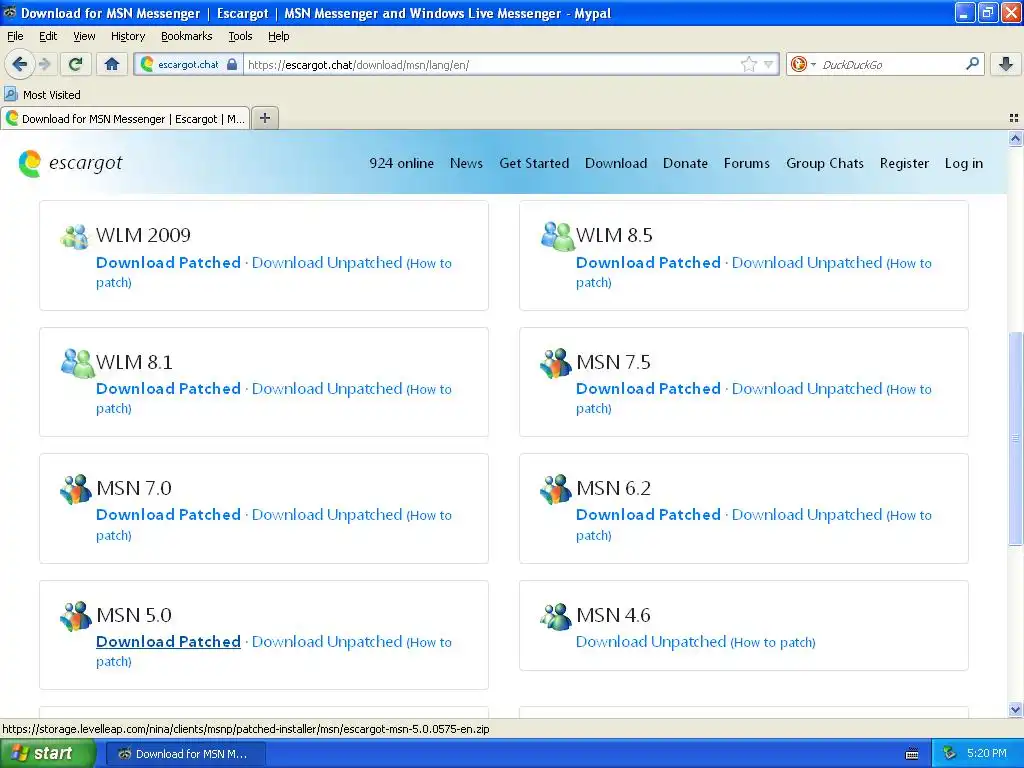Open the Forums link

tap(746, 163)
